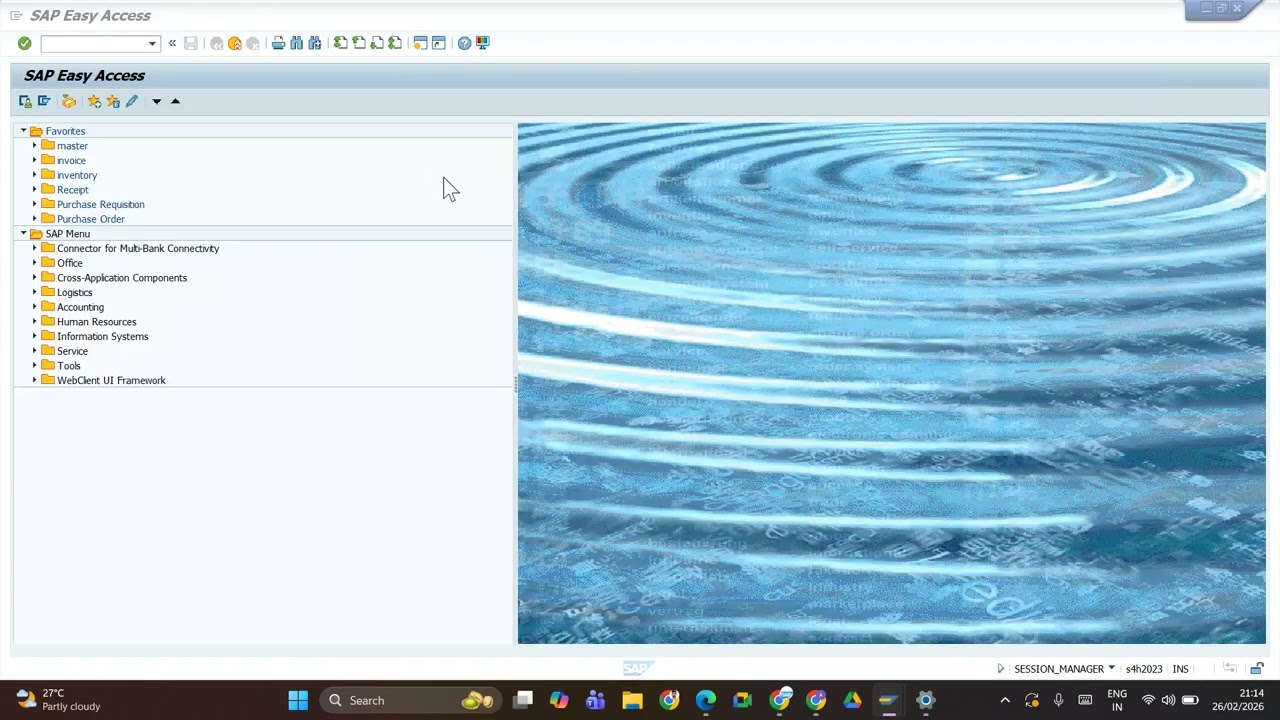This screenshot has height=720, width=1280.
Task: Expand the master folder
Action: click(34, 146)
